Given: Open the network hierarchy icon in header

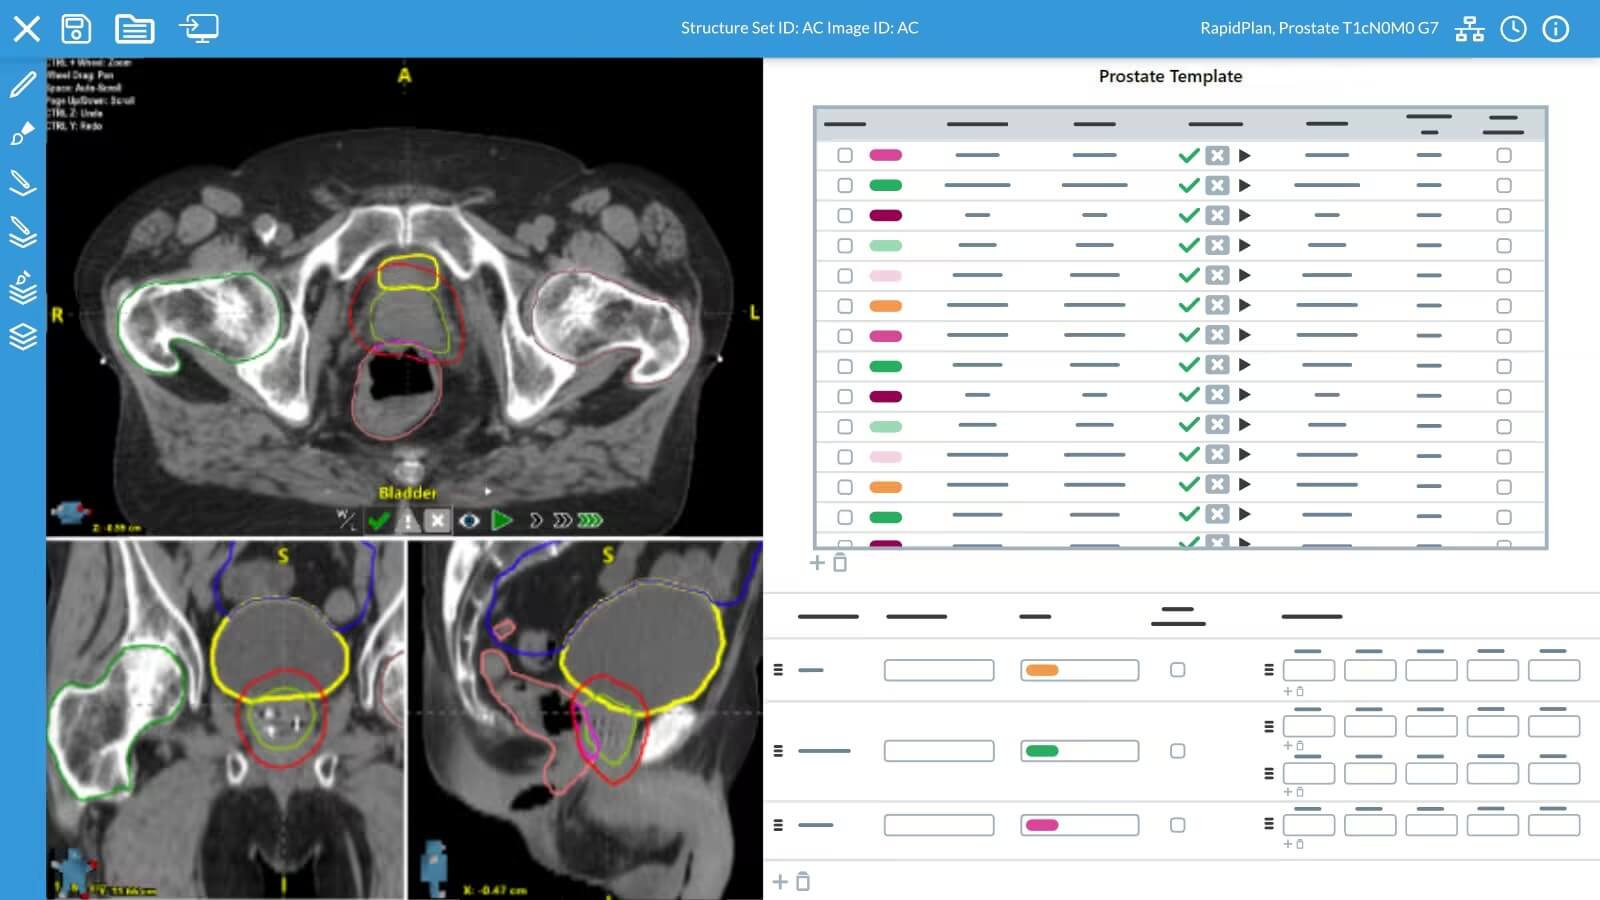Looking at the screenshot, I should (x=1469, y=29).
